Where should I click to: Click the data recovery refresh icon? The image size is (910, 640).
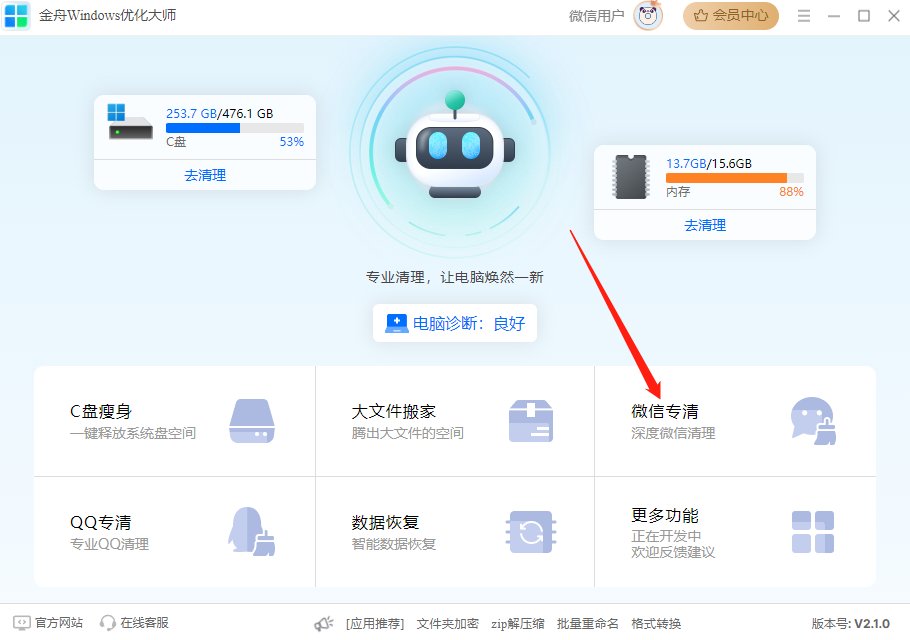click(530, 532)
